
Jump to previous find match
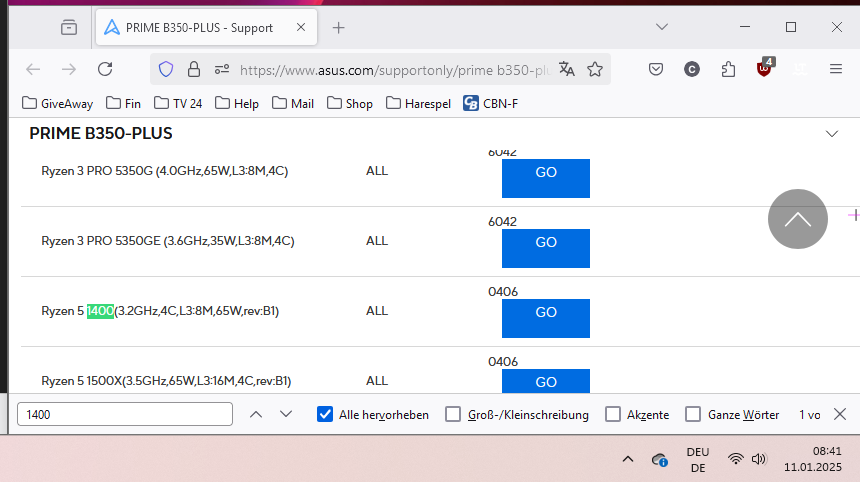(256, 414)
